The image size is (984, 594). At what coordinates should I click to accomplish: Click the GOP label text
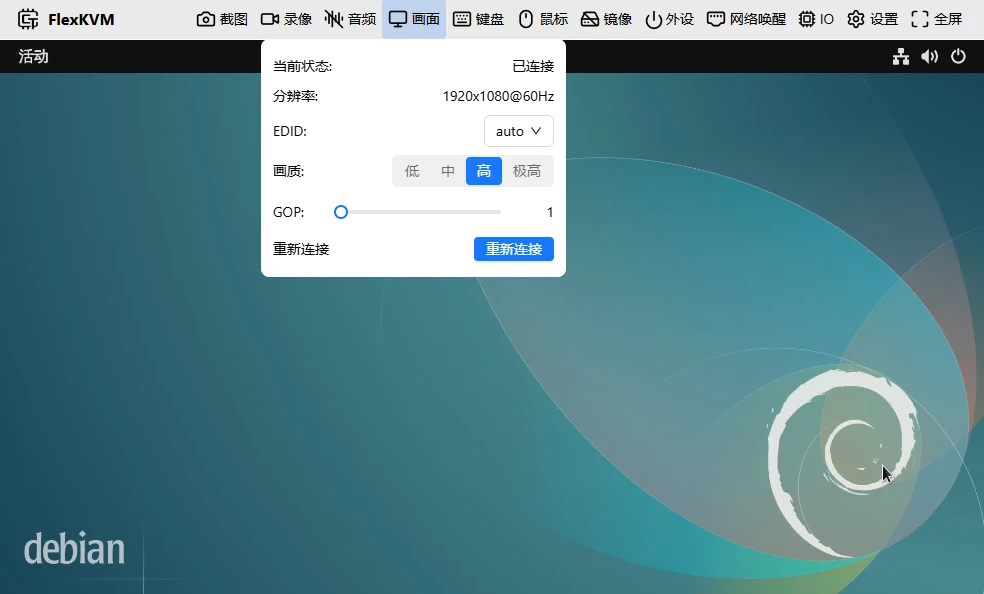289,212
